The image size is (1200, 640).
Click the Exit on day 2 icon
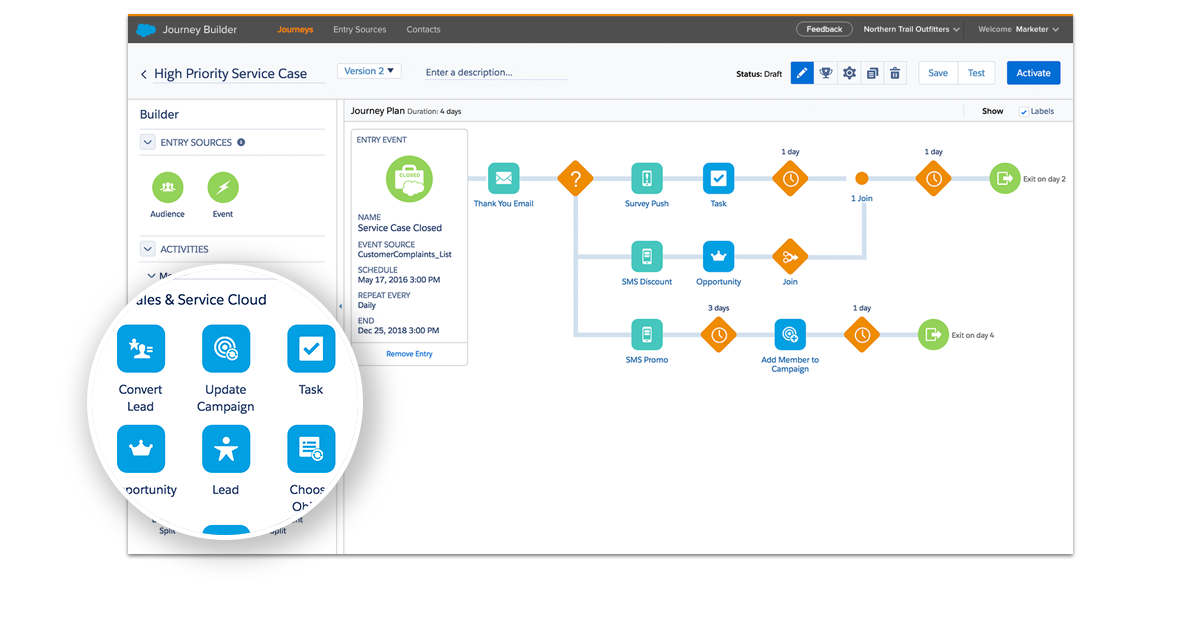click(x=1004, y=179)
